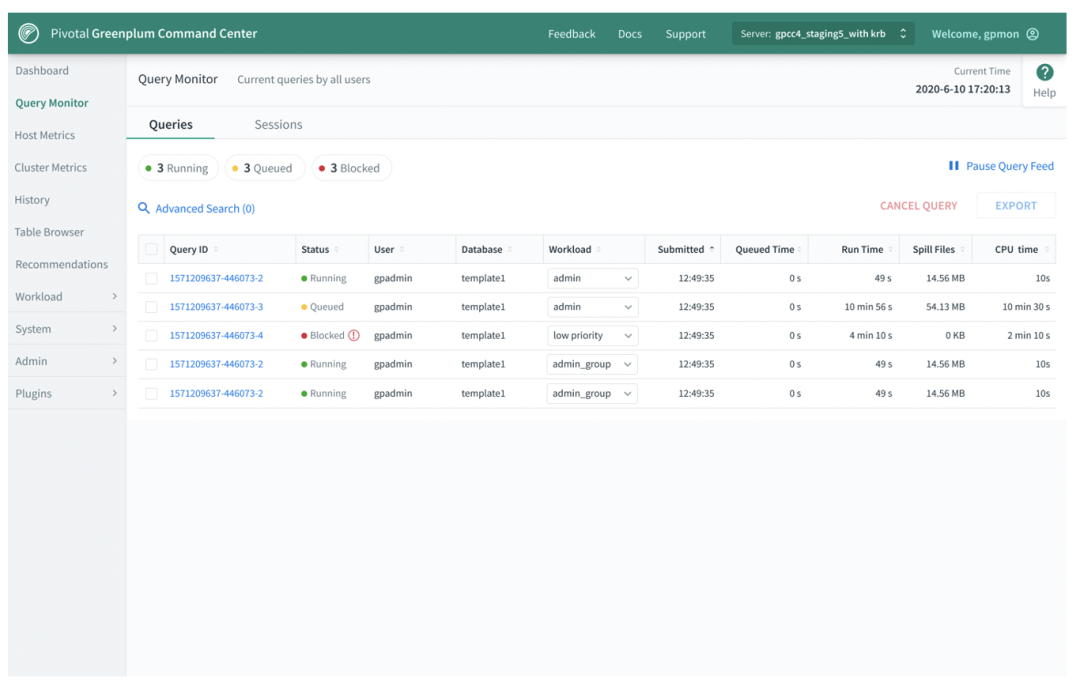Select the Queries tab
The height and width of the screenshot is (697, 1080).
pos(171,125)
